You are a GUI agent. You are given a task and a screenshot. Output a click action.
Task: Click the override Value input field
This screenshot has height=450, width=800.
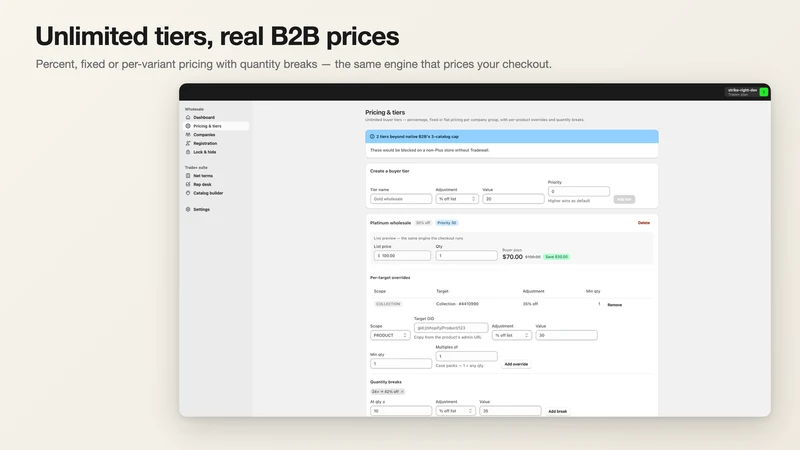pyautogui.click(x=566, y=335)
